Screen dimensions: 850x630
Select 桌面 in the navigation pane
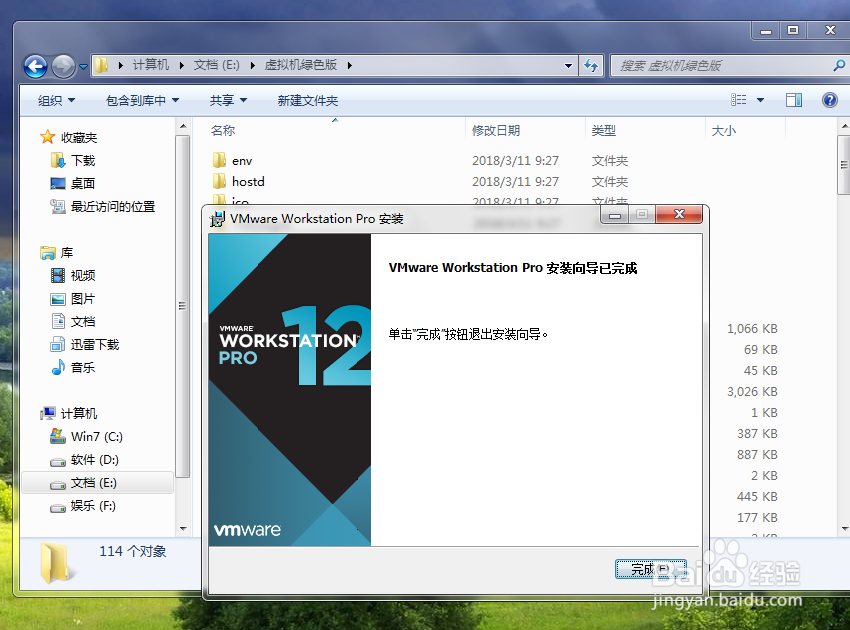pyautogui.click(x=83, y=183)
